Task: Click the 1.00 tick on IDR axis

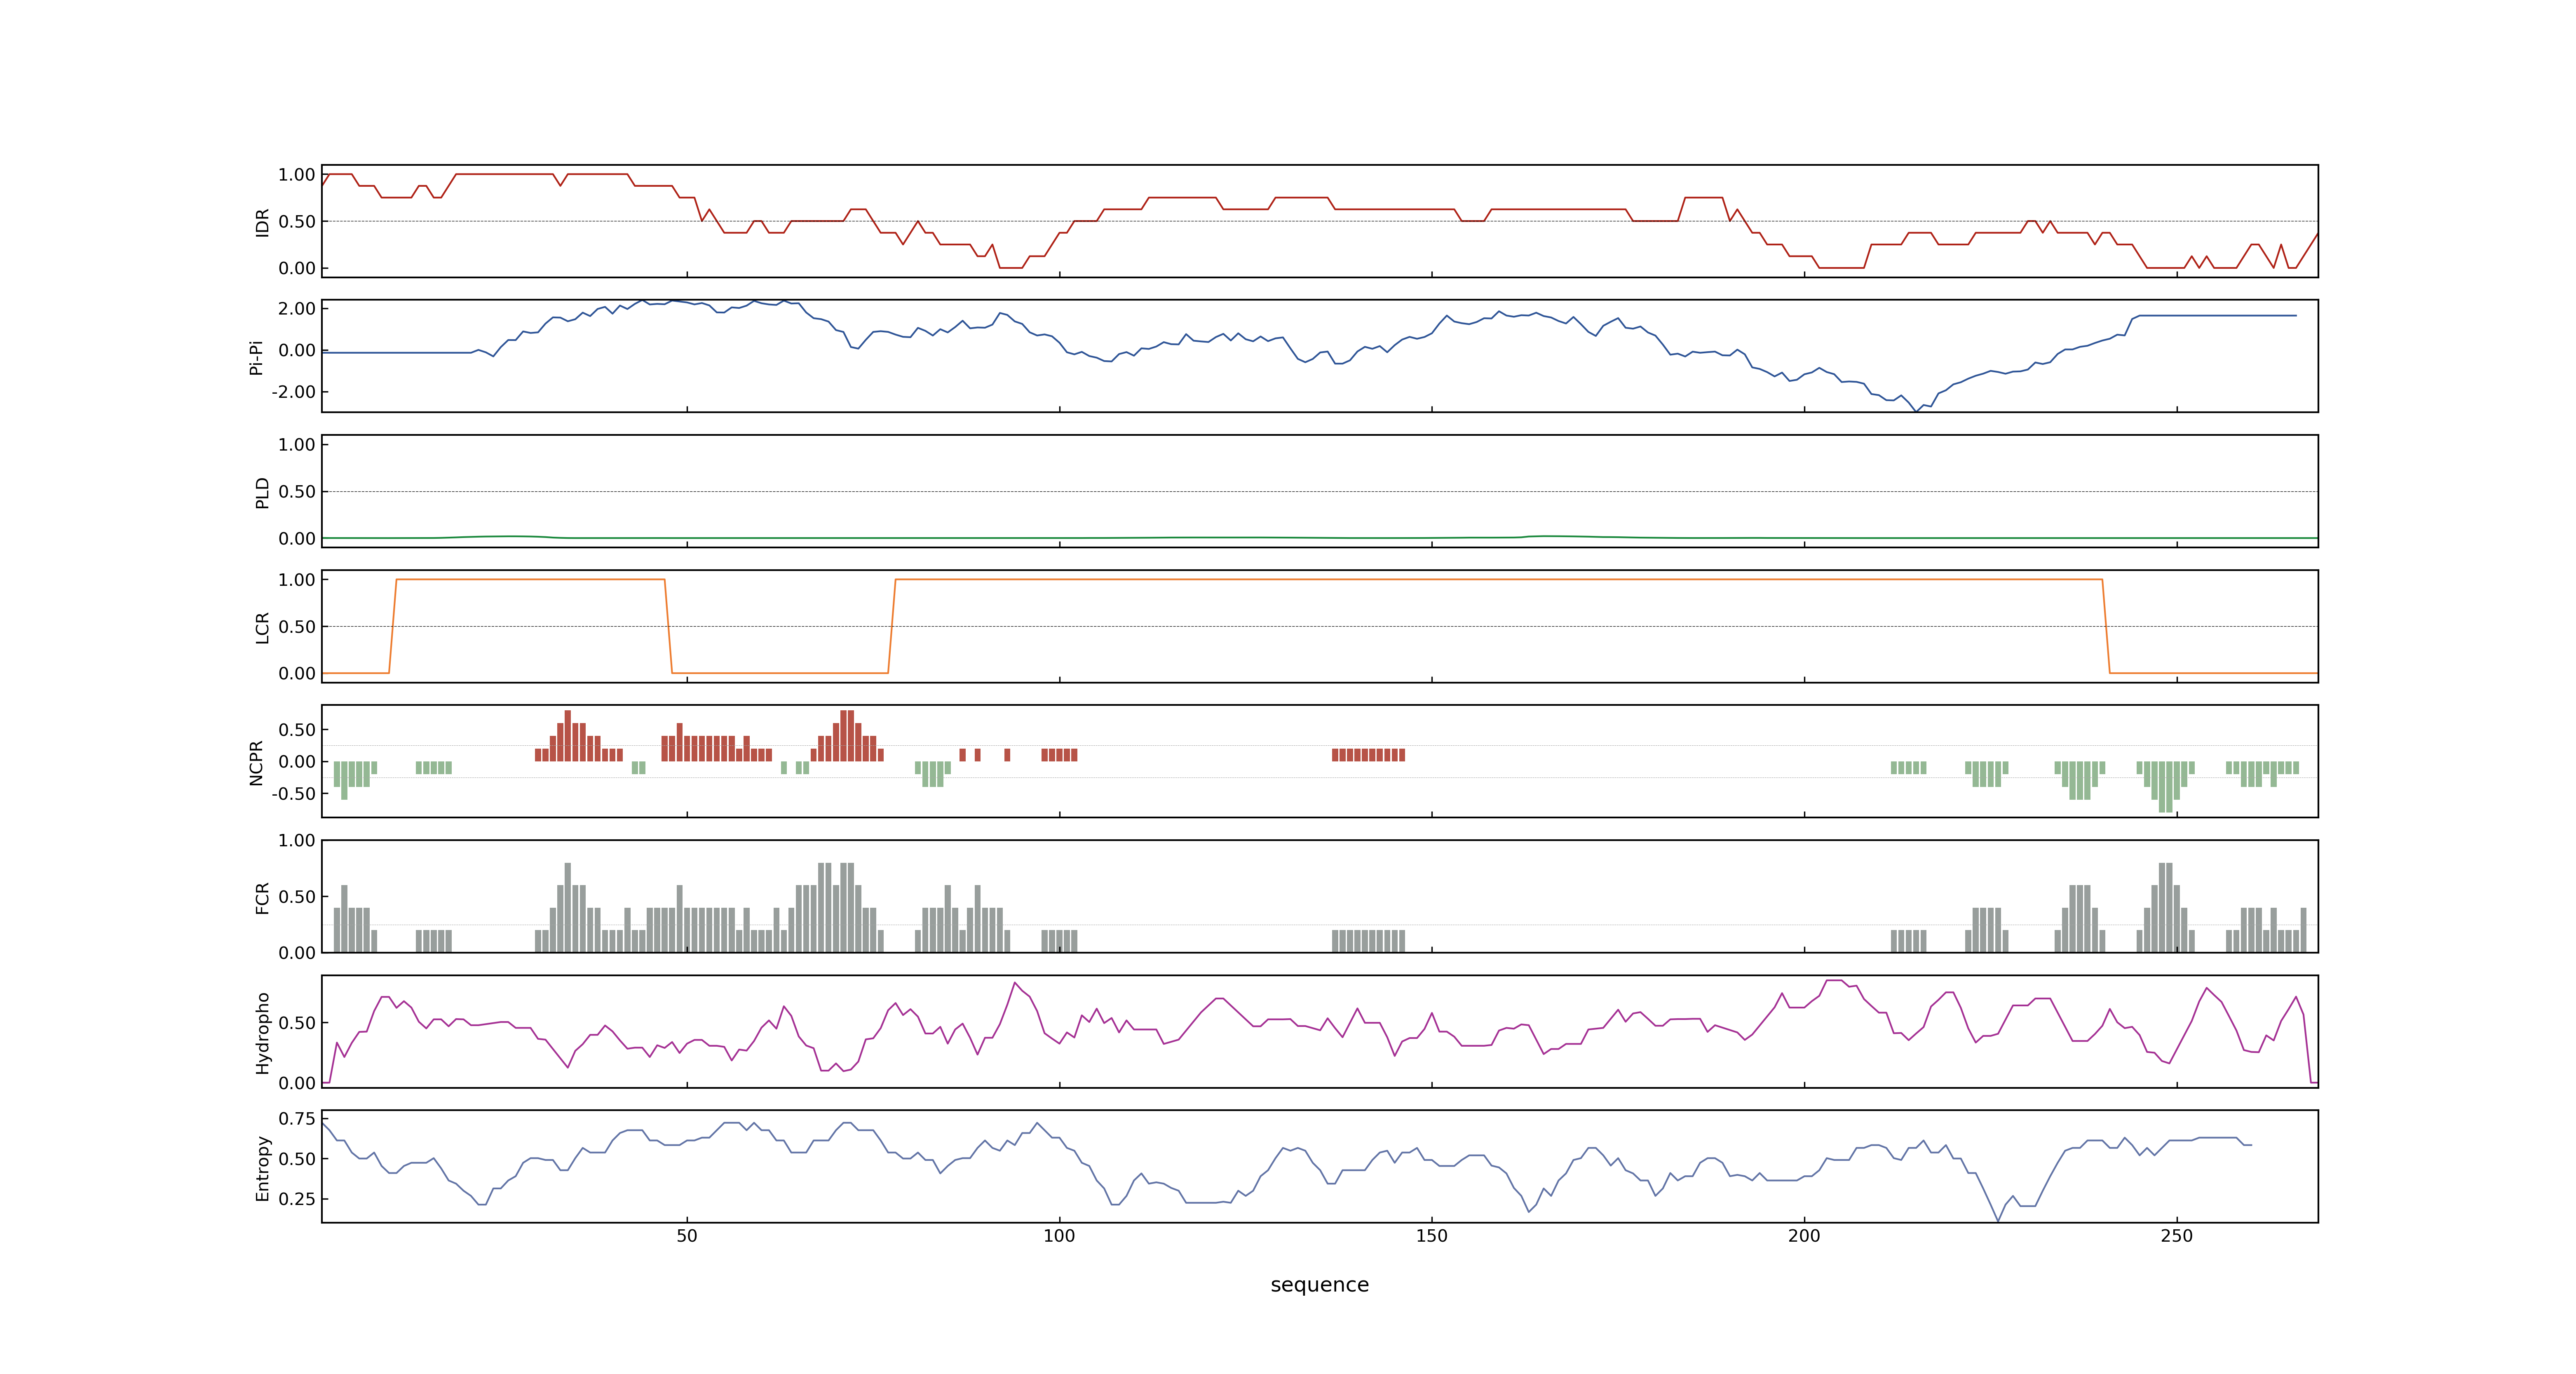Action: (x=297, y=175)
